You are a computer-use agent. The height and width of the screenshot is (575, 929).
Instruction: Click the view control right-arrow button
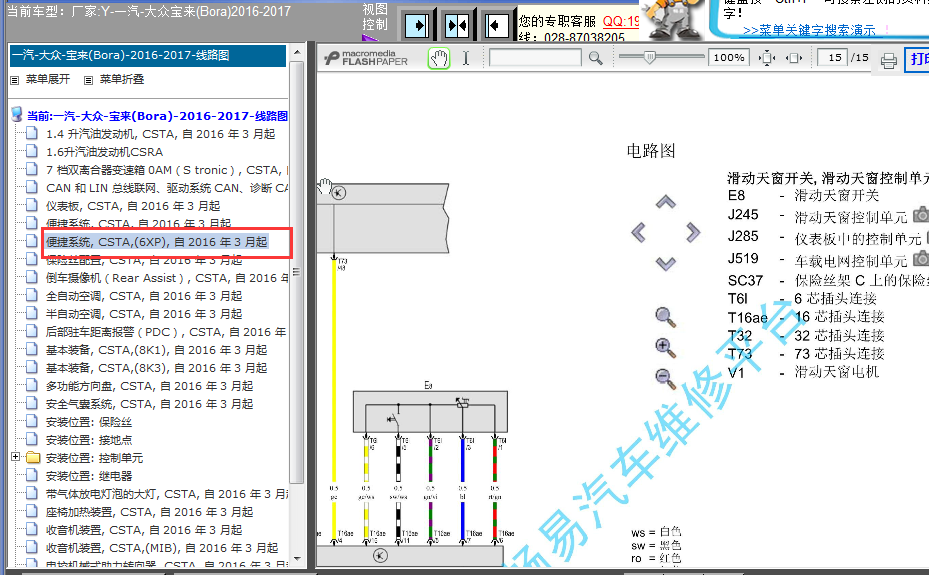(418, 25)
